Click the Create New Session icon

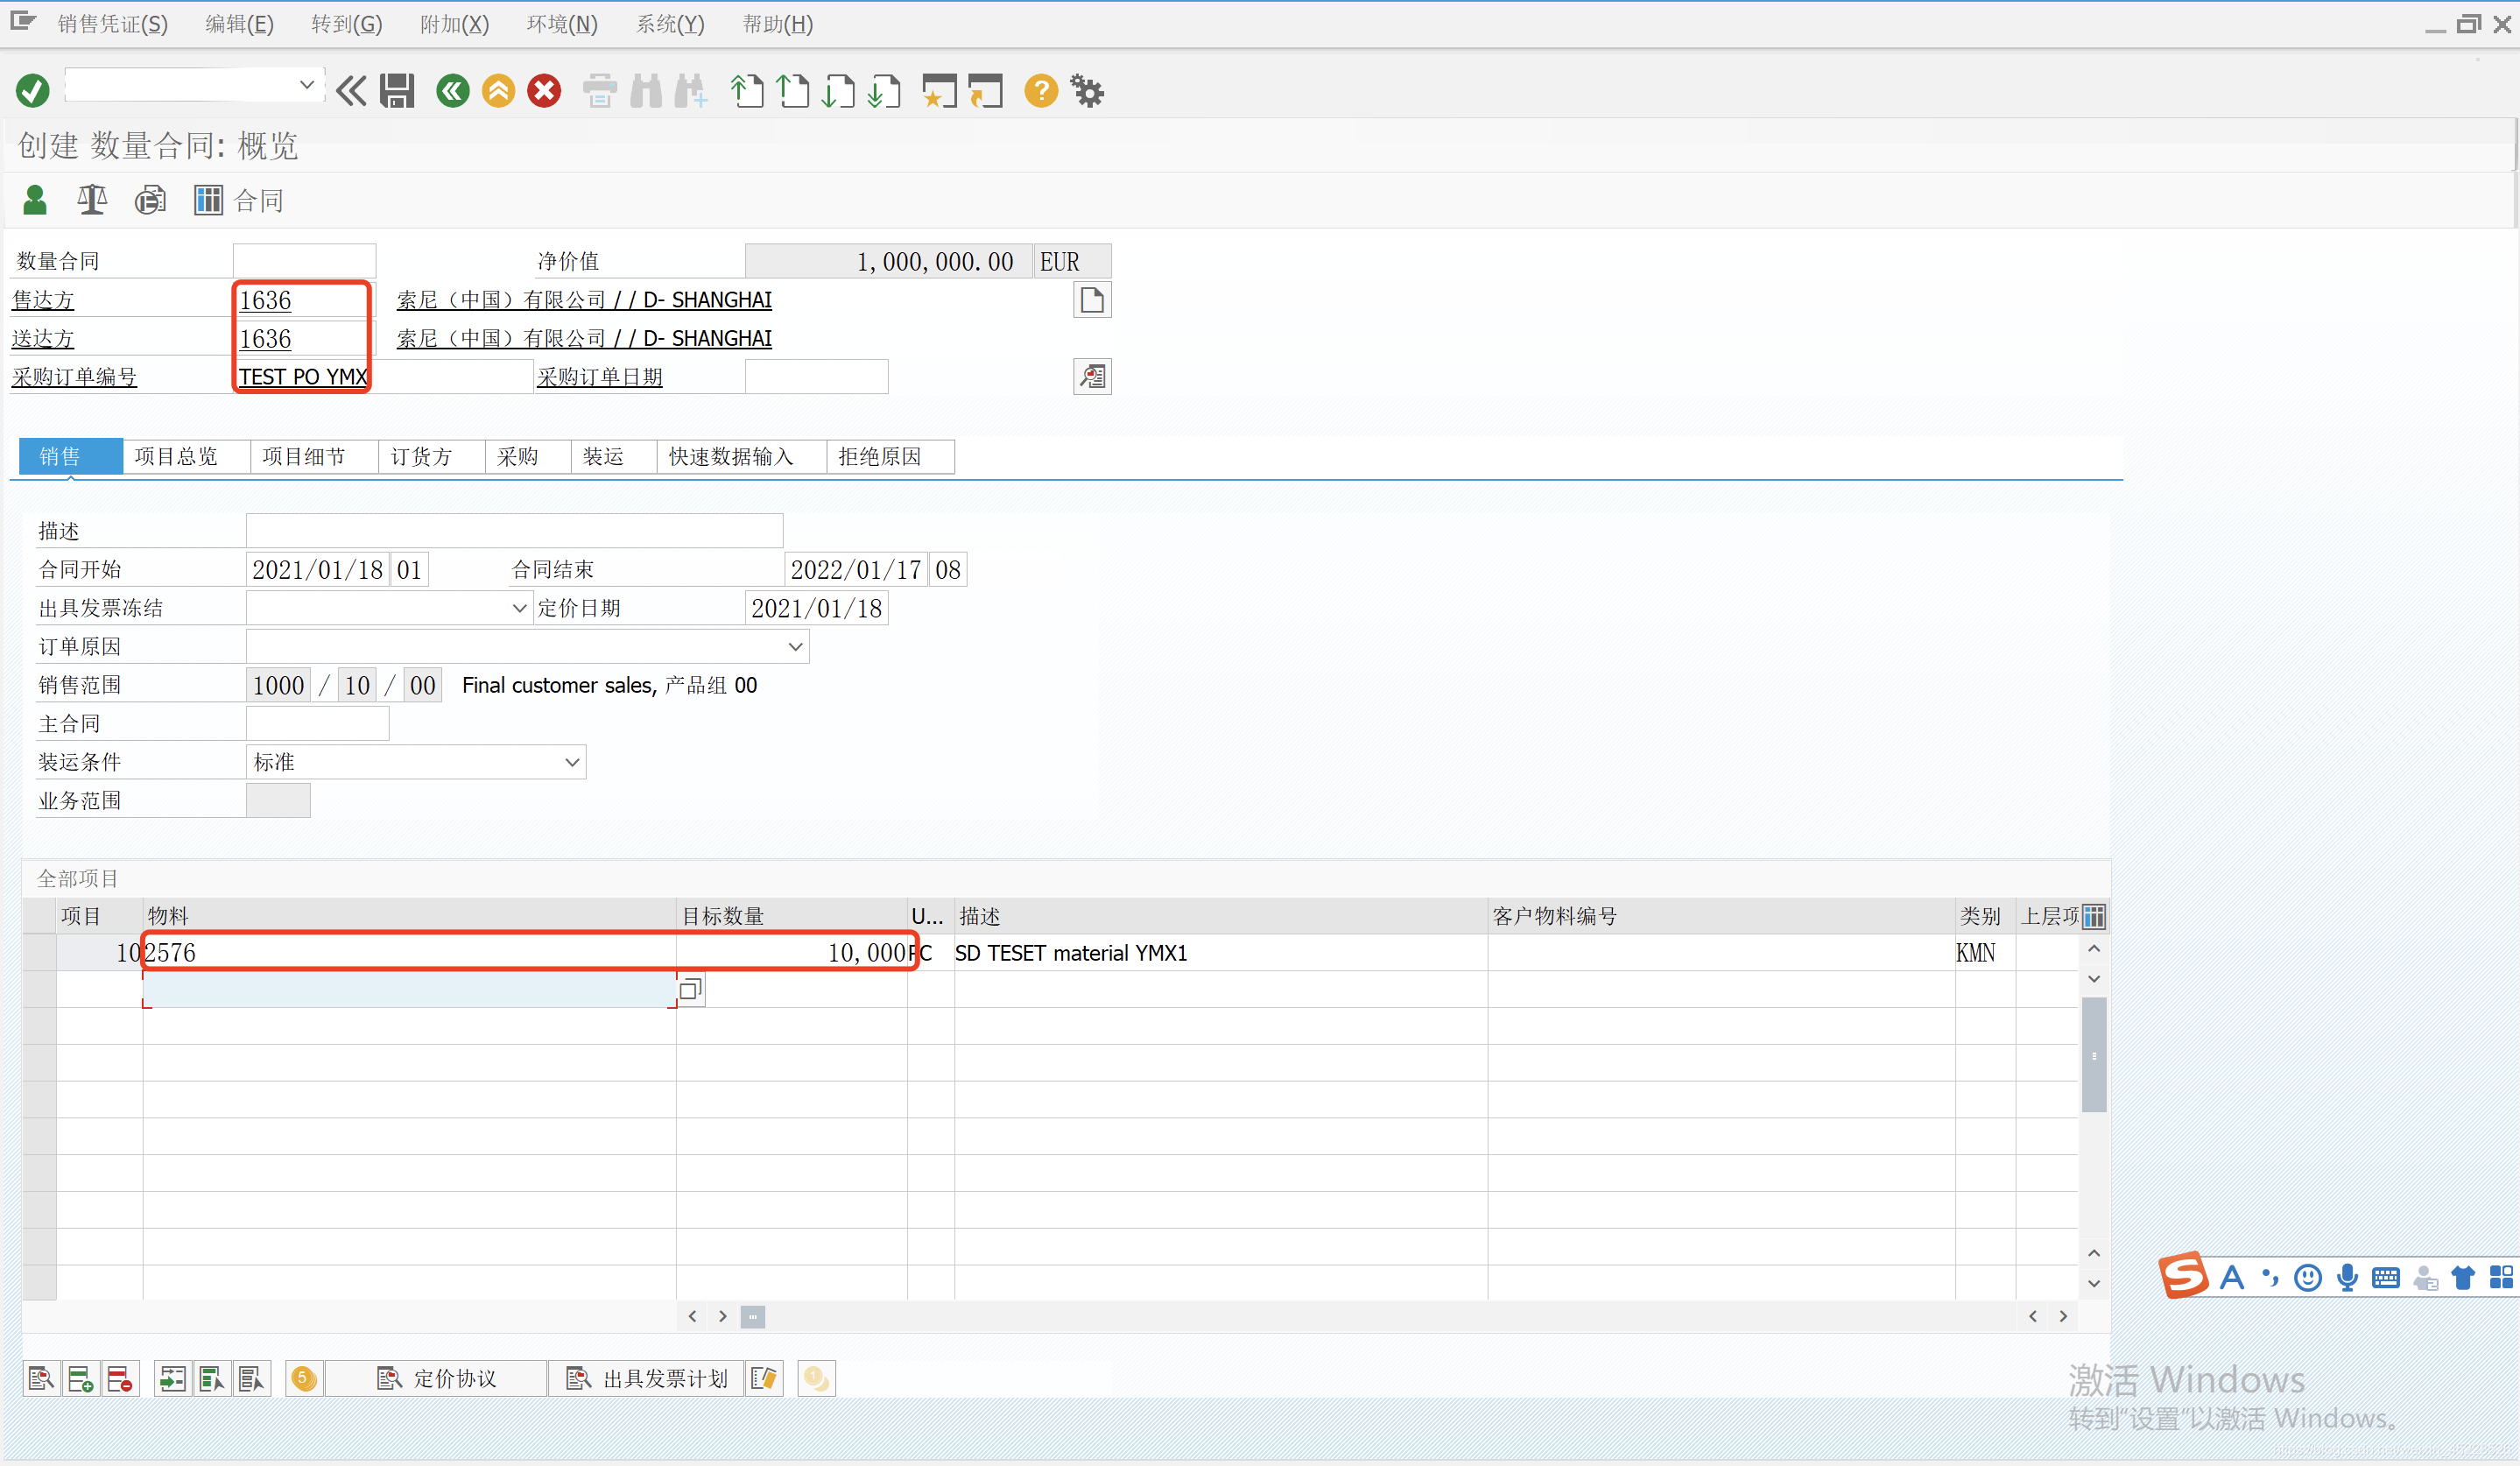[939, 91]
